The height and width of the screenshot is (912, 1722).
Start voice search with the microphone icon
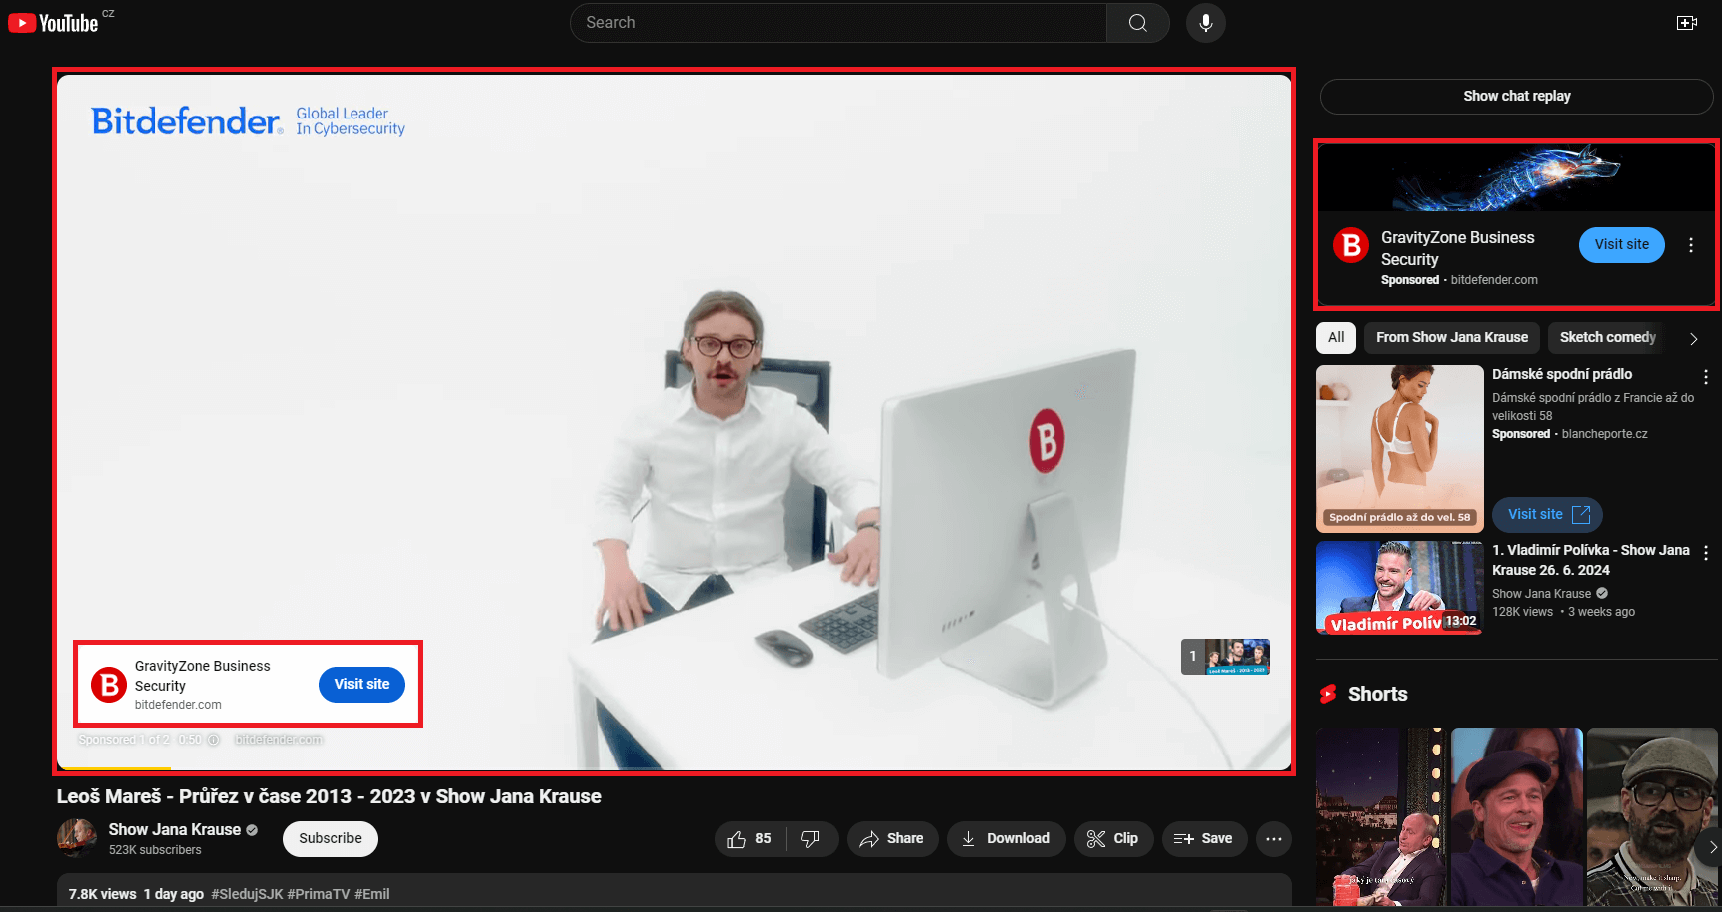(1205, 23)
